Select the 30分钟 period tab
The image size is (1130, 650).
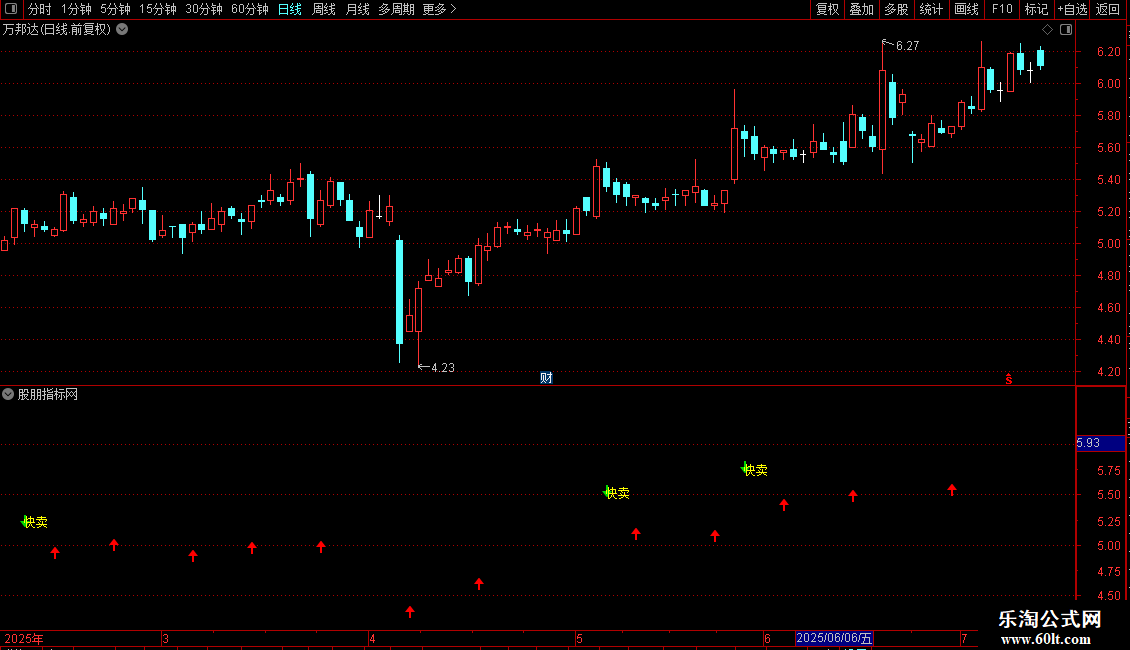click(204, 9)
